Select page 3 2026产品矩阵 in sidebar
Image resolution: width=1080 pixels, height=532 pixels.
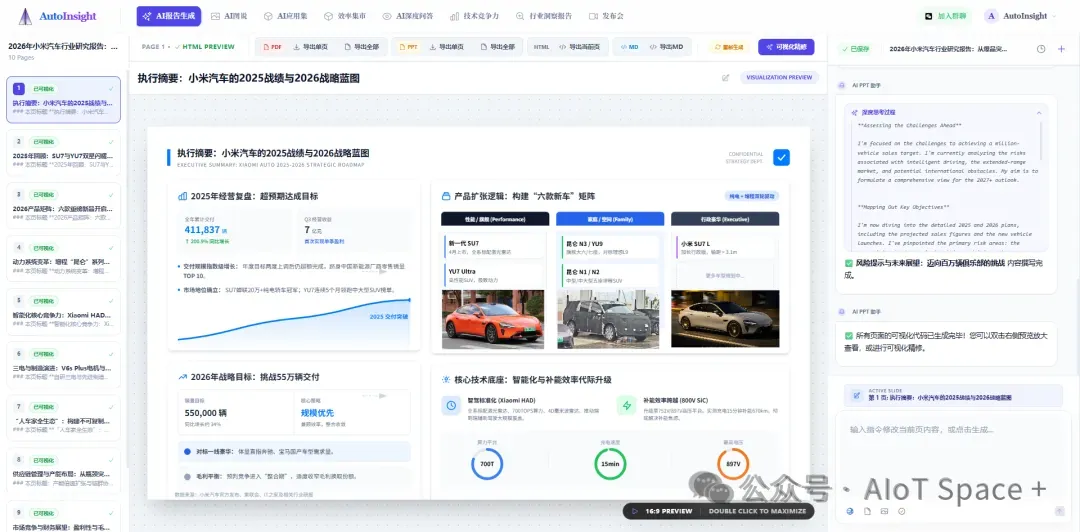[x=63, y=205]
